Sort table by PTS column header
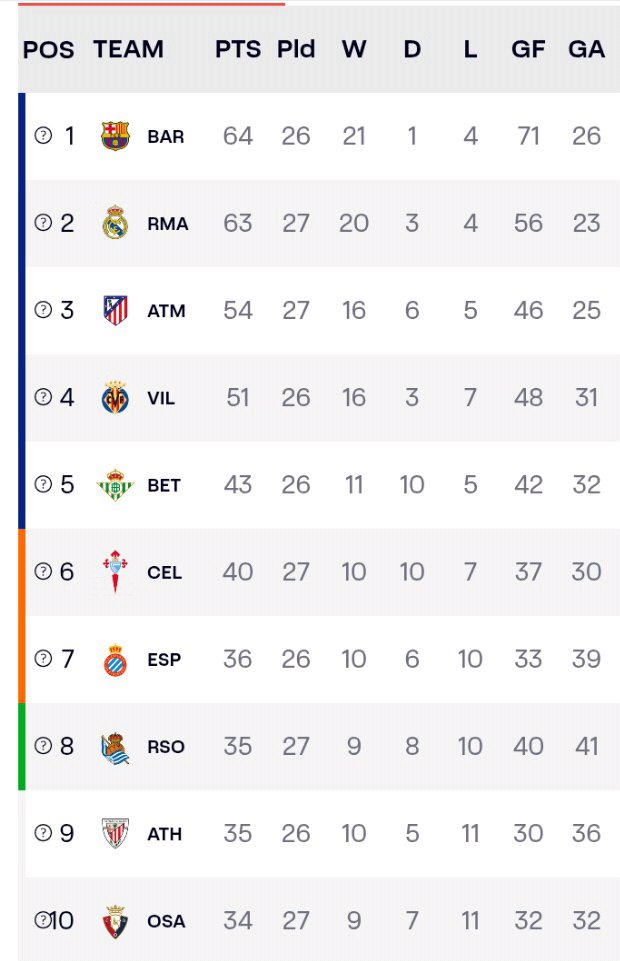The height and width of the screenshot is (961, 620). (x=238, y=49)
